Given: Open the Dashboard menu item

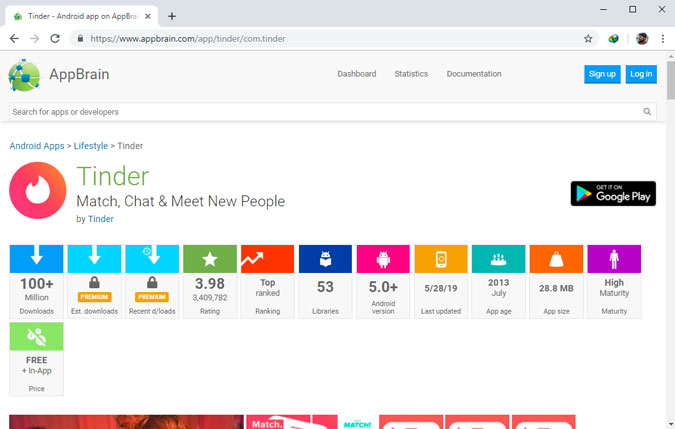Looking at the screenshot, I should 356,74.
